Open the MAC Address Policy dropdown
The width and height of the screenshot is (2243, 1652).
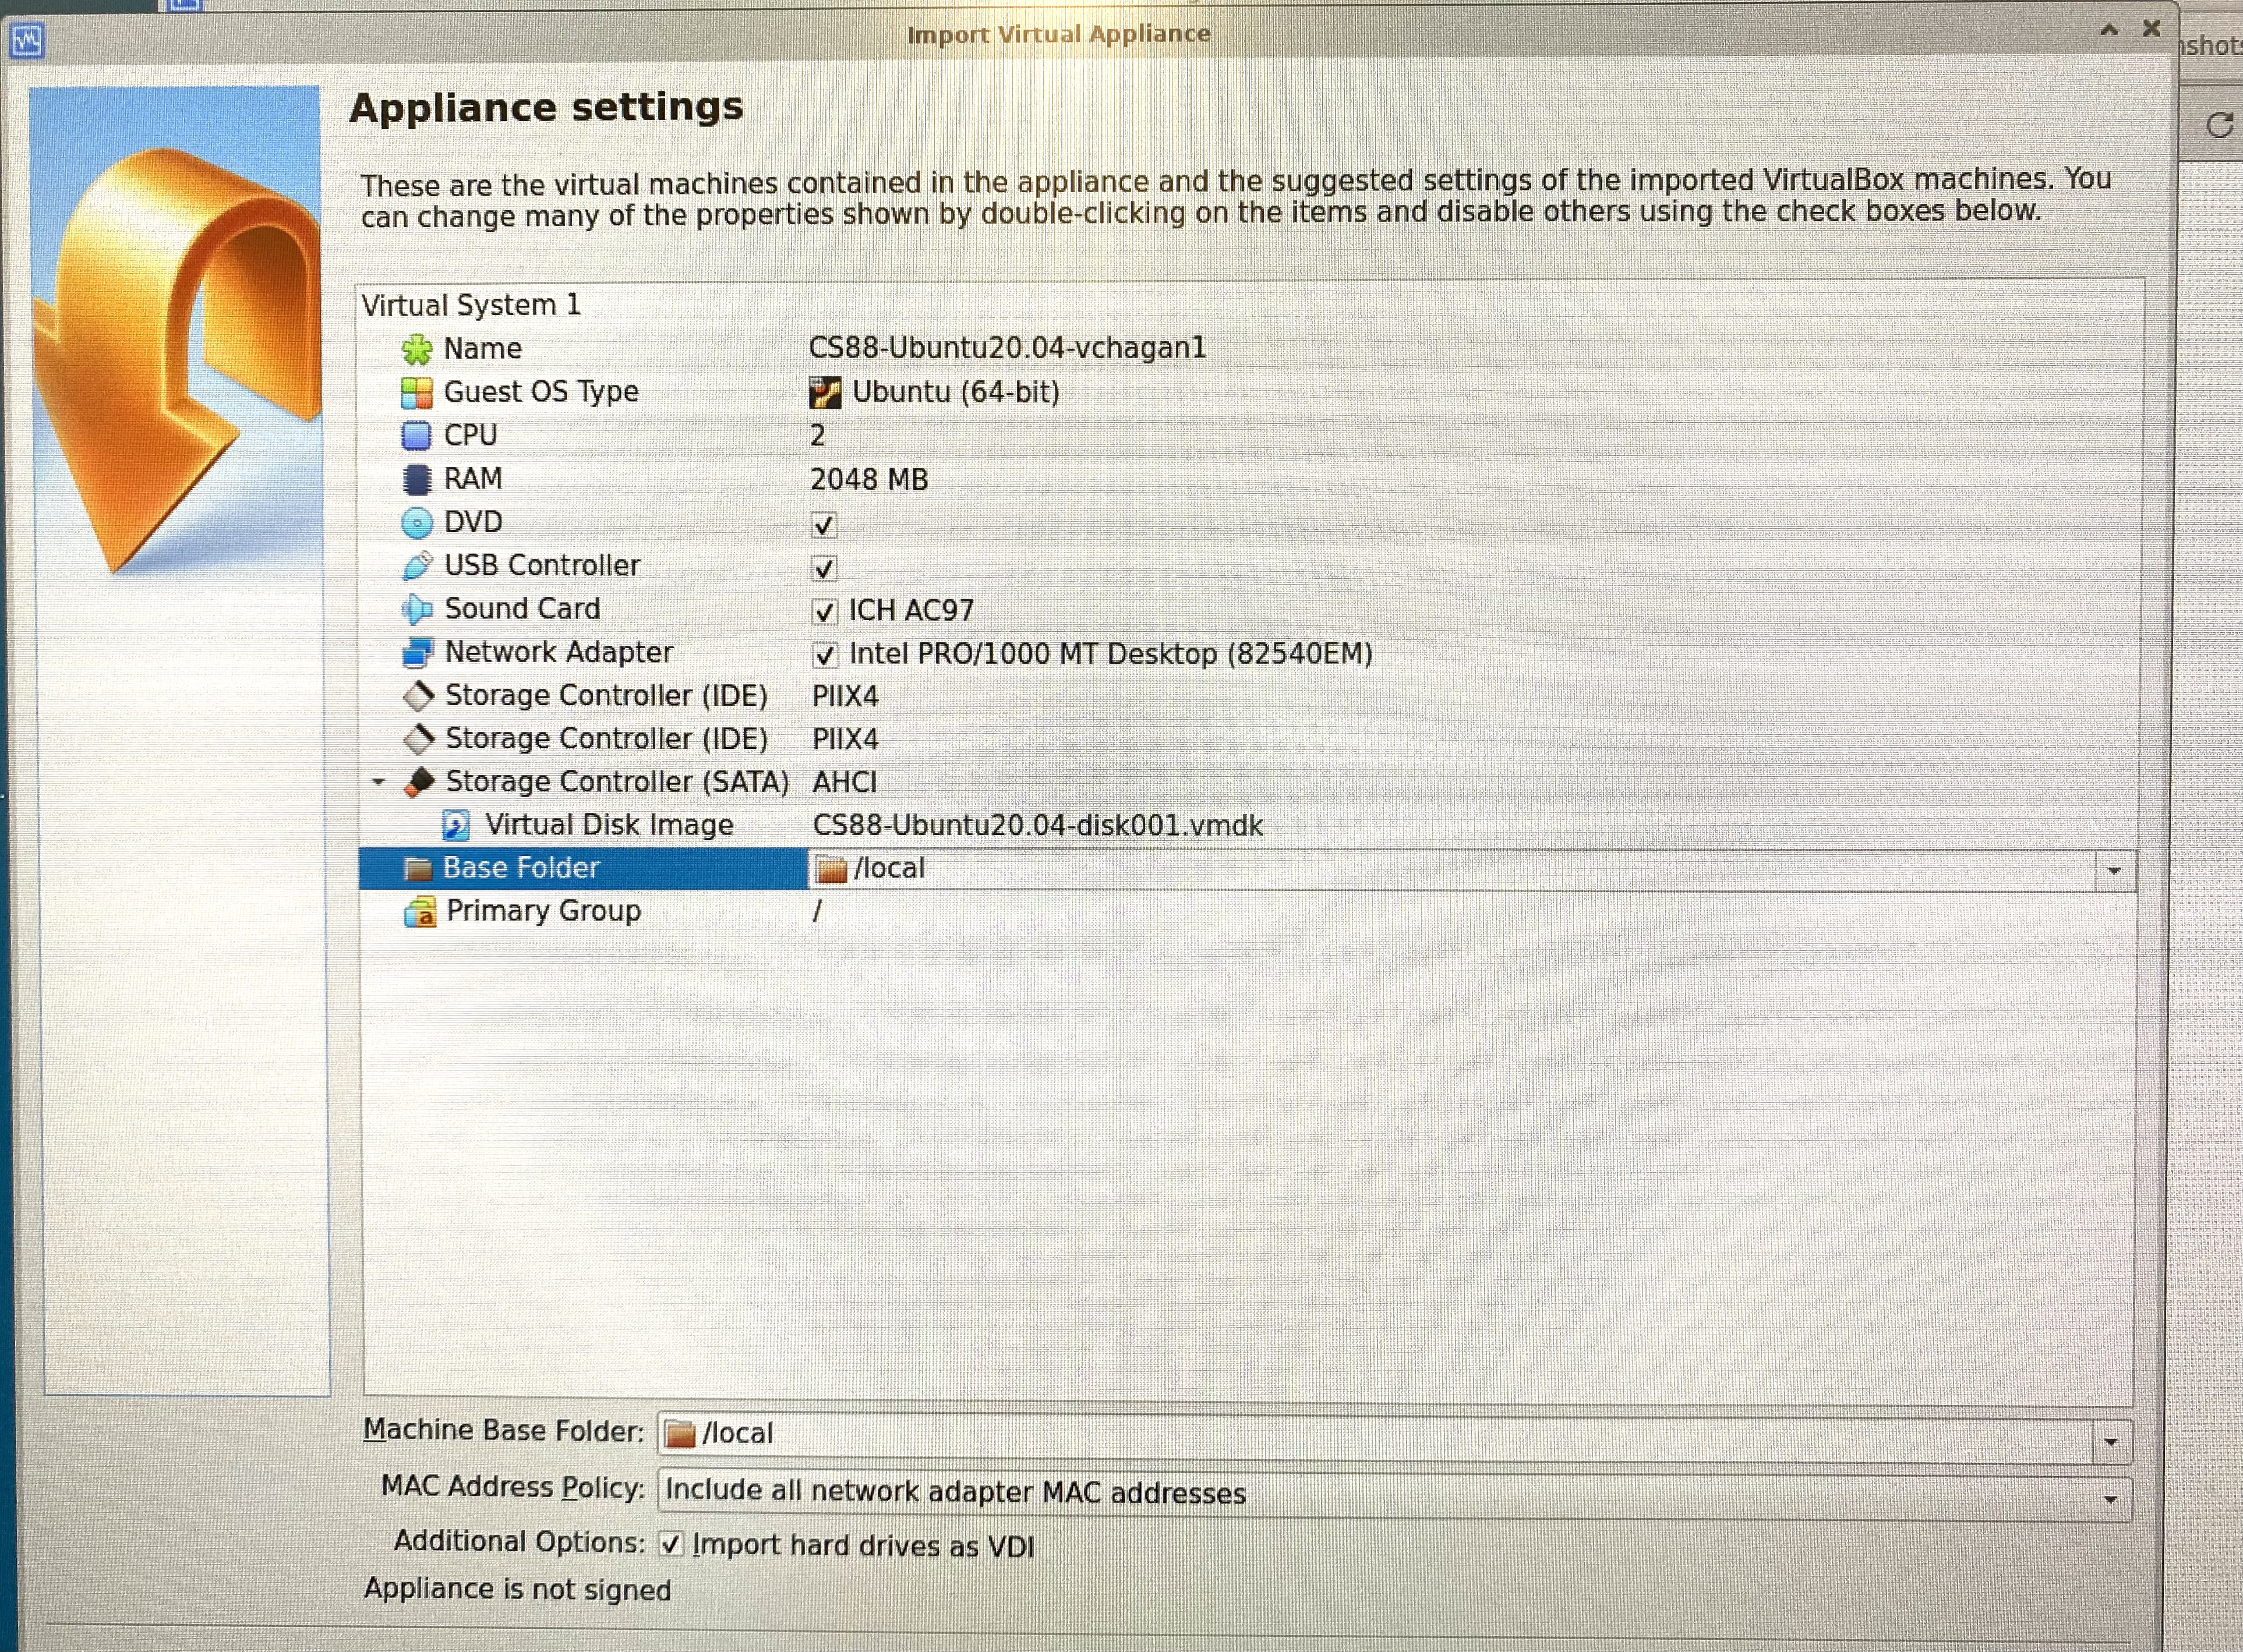[2110, 1499]
